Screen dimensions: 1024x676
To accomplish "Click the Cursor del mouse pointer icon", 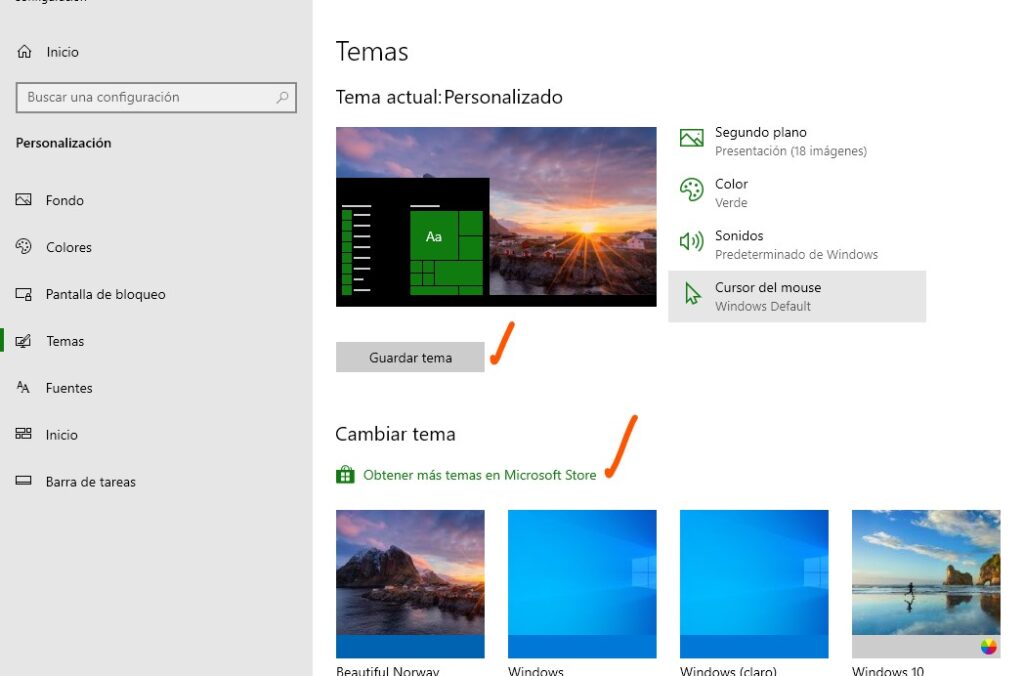I will click(x=692, y=294).
